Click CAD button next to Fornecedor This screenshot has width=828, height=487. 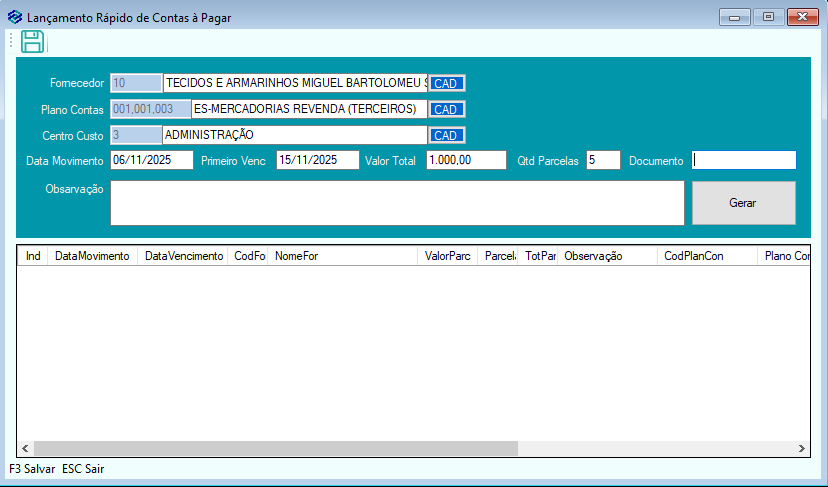(x=446, y=84)
